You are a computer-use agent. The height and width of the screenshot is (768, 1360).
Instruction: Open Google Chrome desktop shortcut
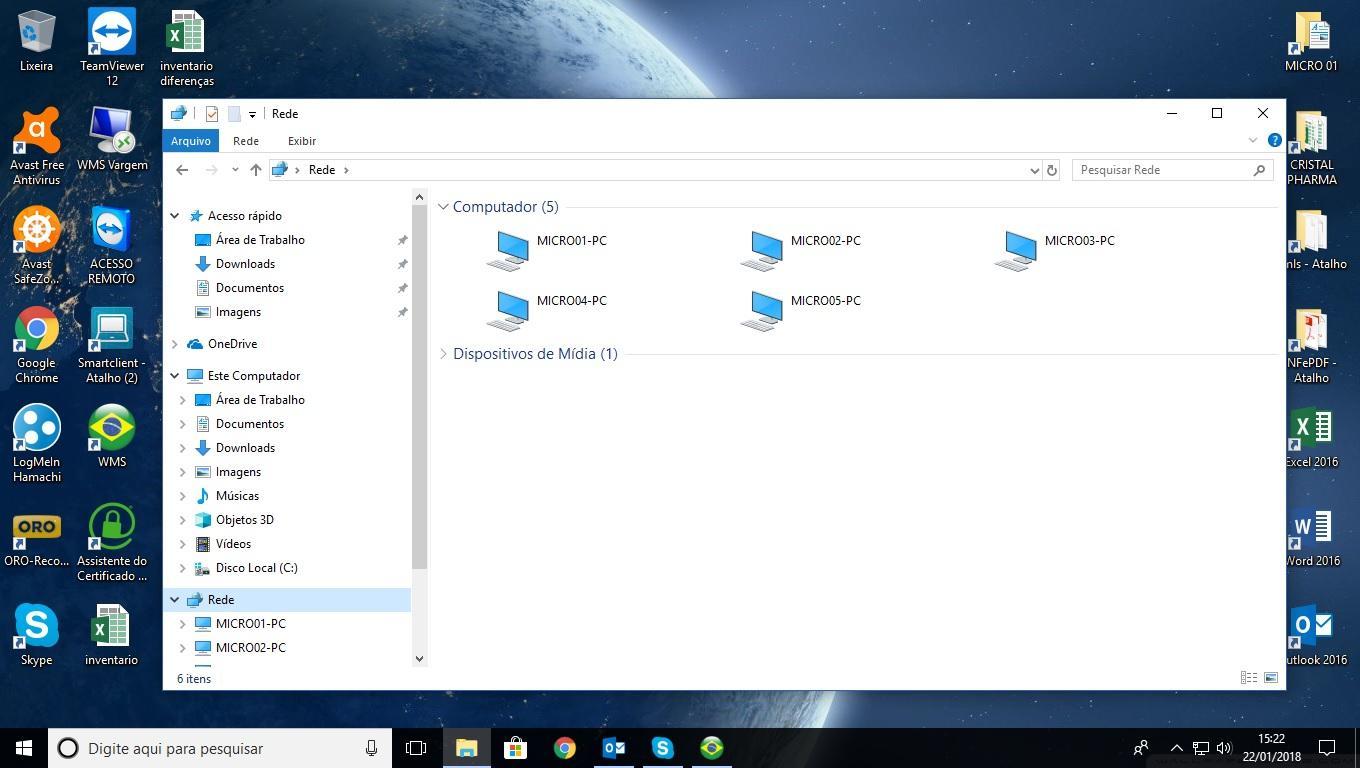tap(37, 345)
